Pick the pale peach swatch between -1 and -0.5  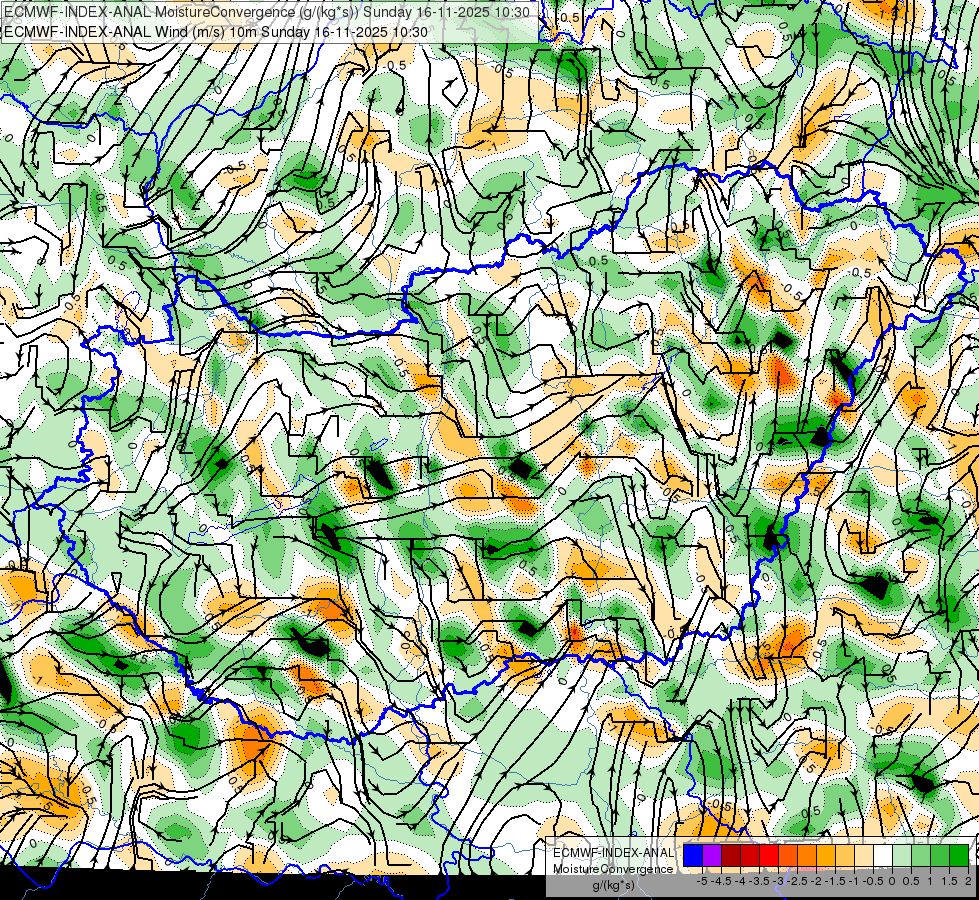[864, 855]
